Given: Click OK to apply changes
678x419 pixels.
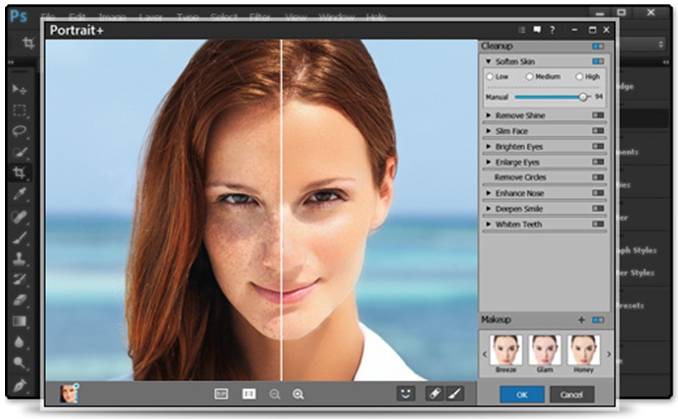Looking at the screenshot, I should pos(522,394).
